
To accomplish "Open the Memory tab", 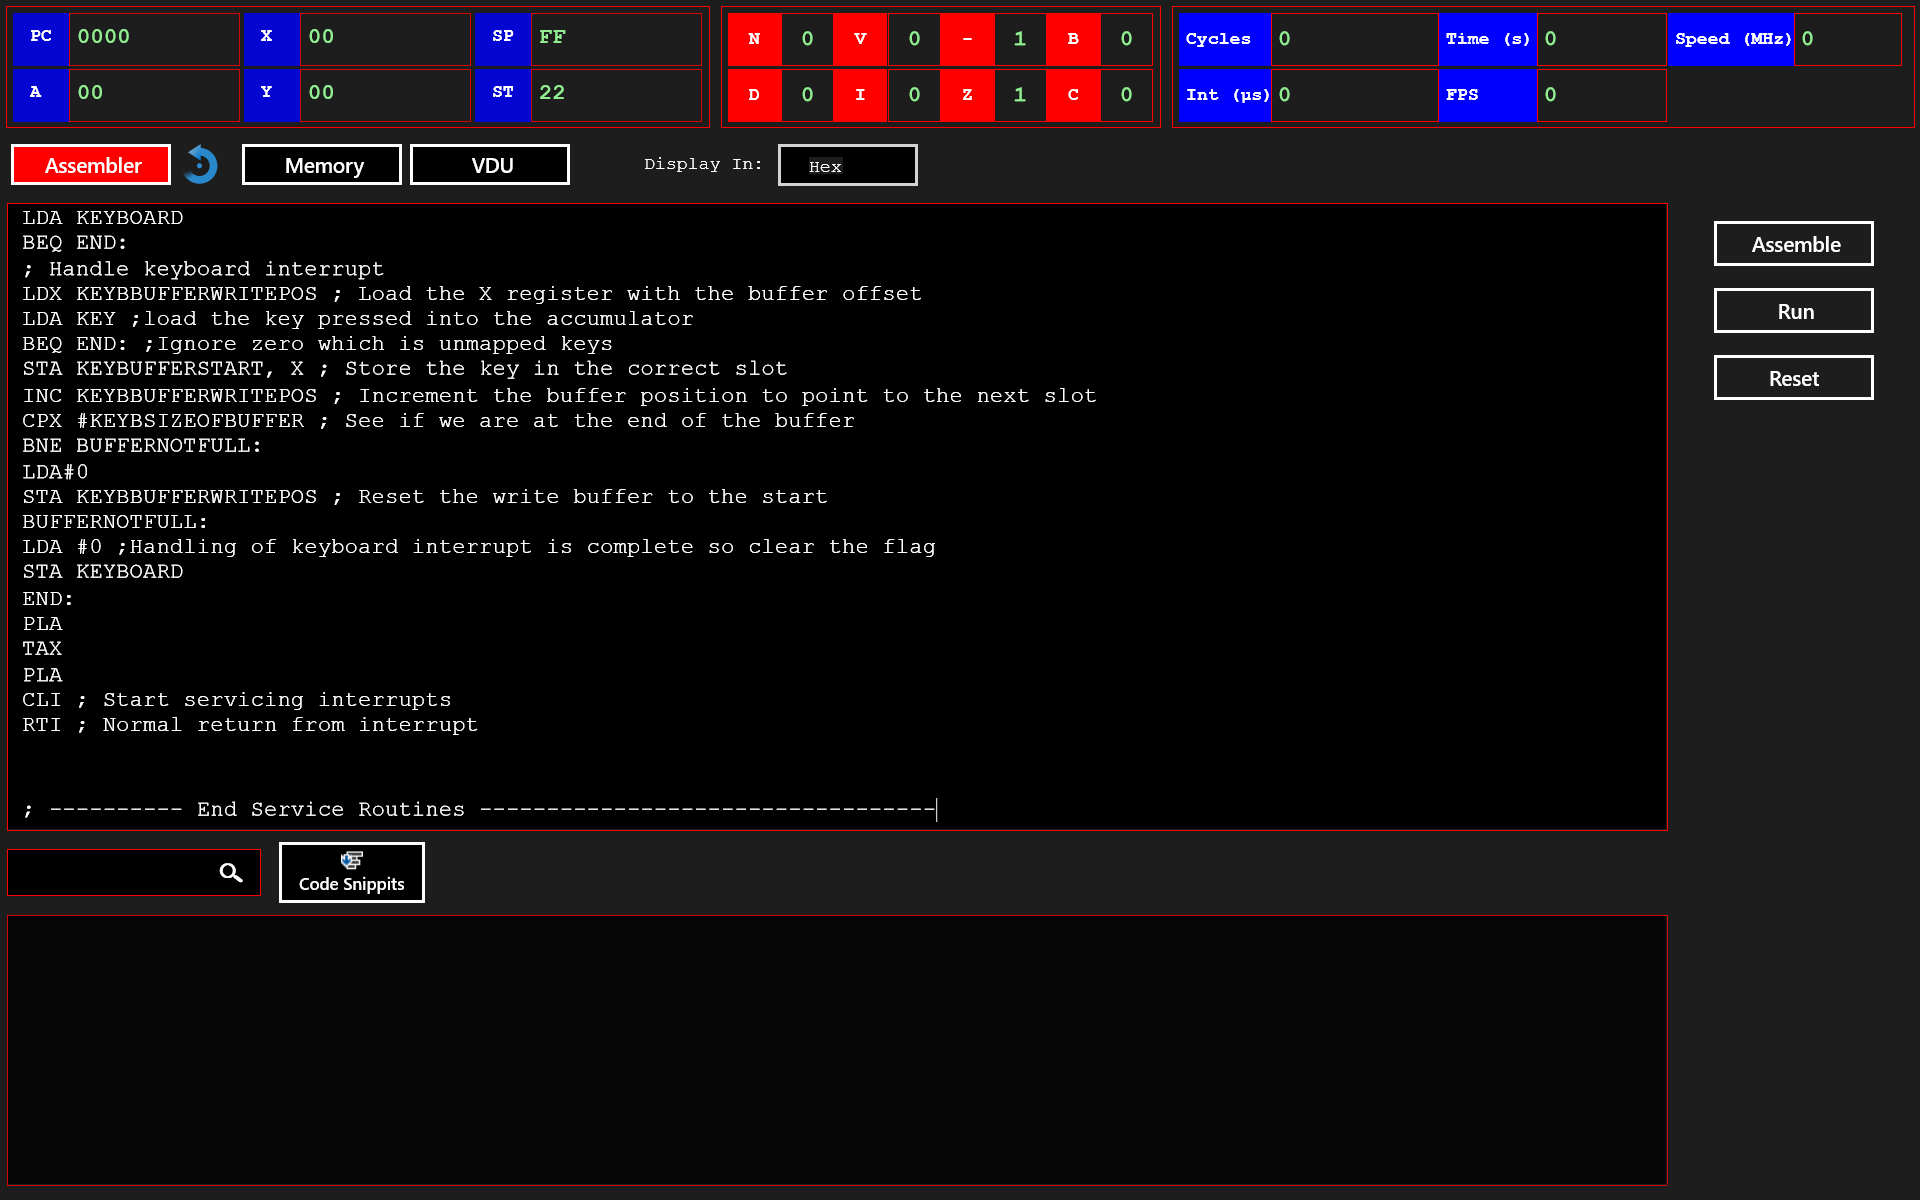I will [x=322, y=165].
